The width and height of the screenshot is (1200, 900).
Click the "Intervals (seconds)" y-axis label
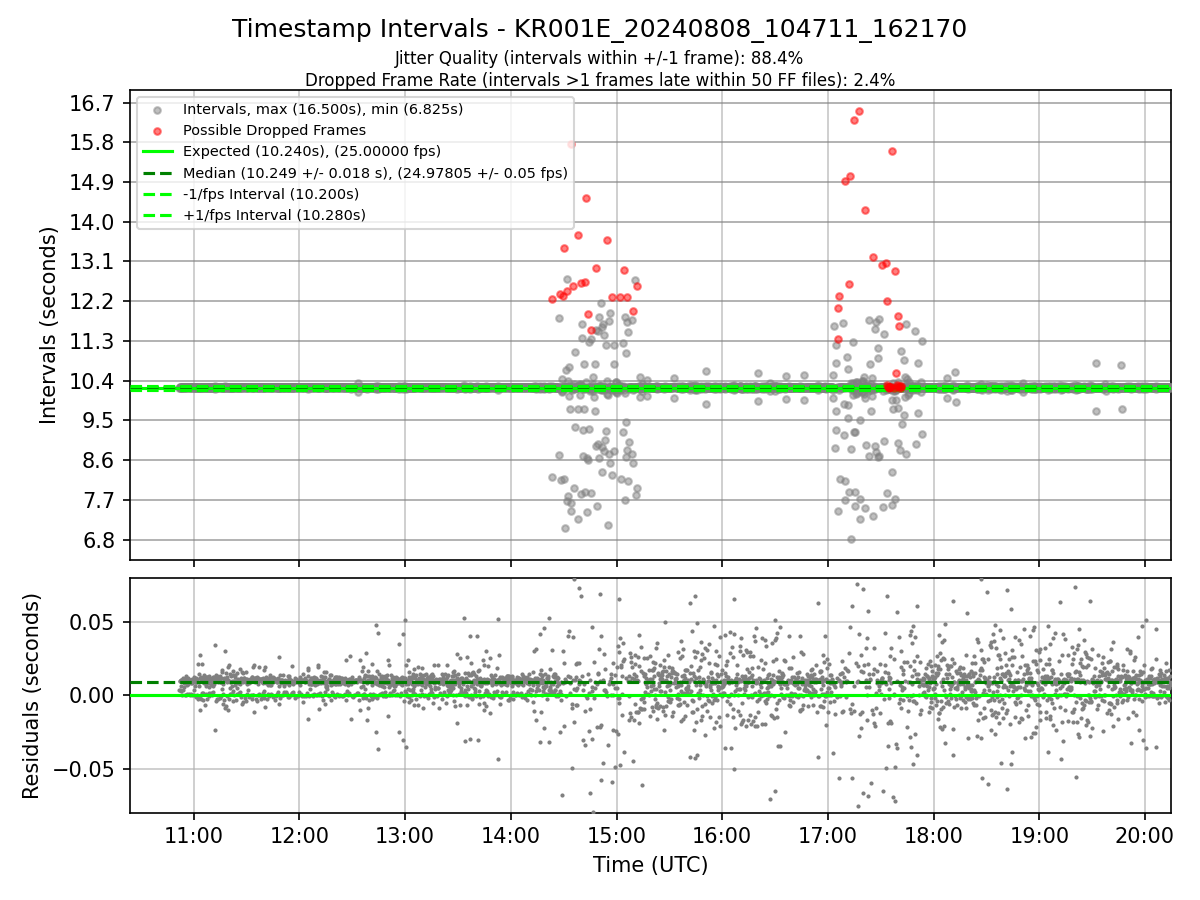[49, 325]
